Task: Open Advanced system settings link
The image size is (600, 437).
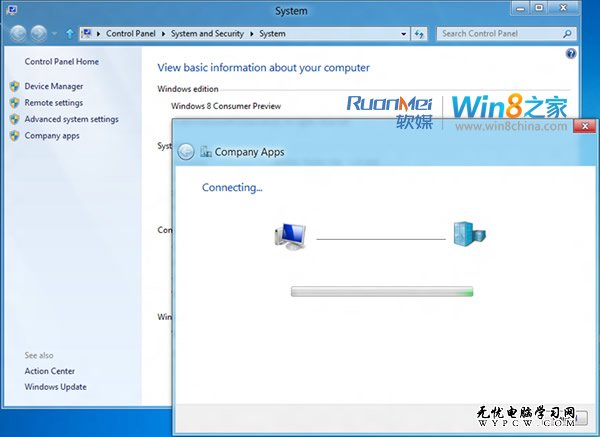Action: tap(72, 119)
